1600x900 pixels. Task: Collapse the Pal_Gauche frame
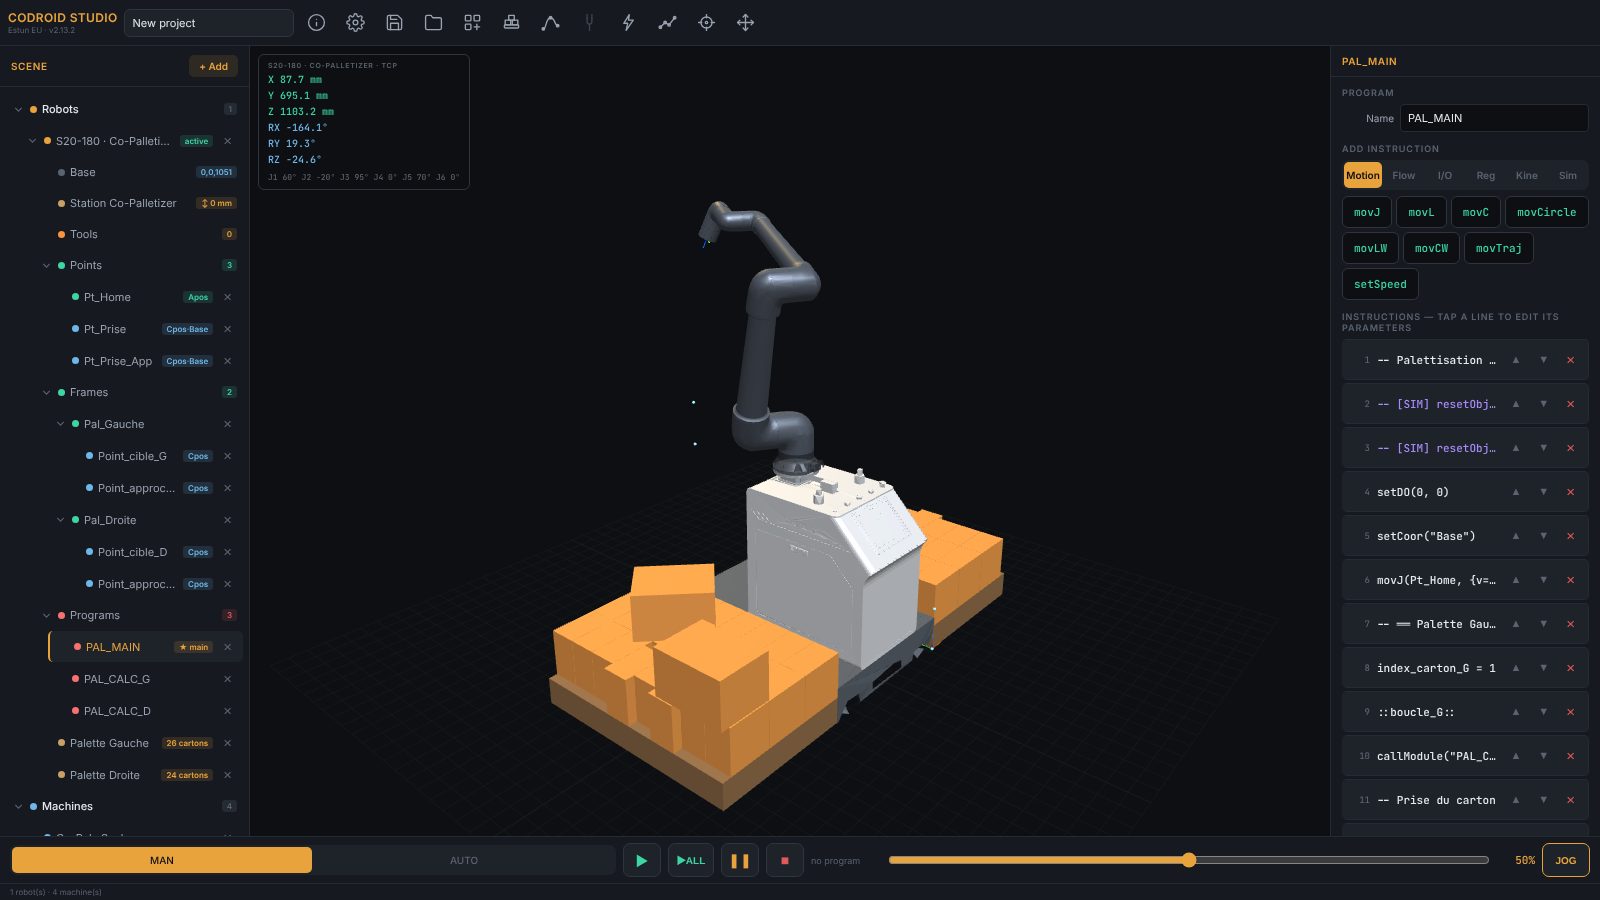(x=60, y=424)
